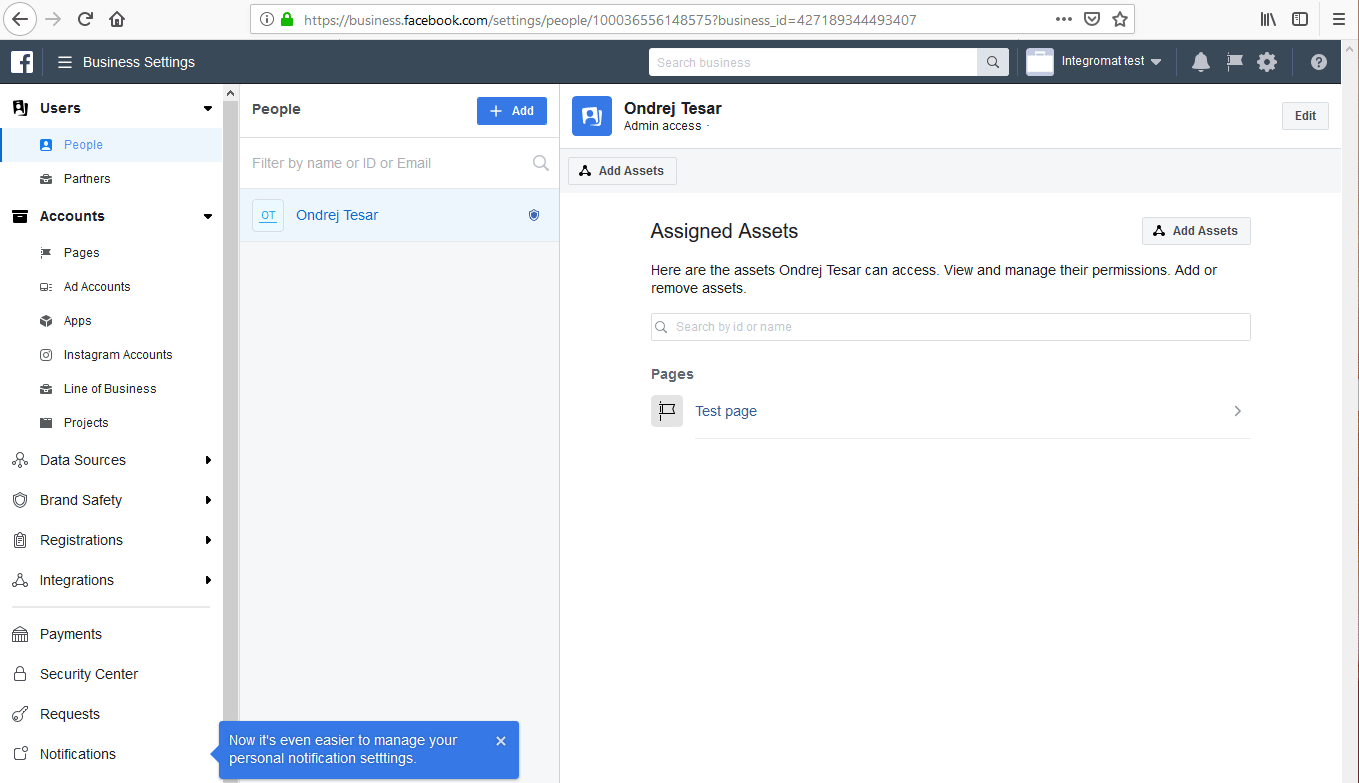Collapse the Users section

pyautogui.click(x=208, y=108)
